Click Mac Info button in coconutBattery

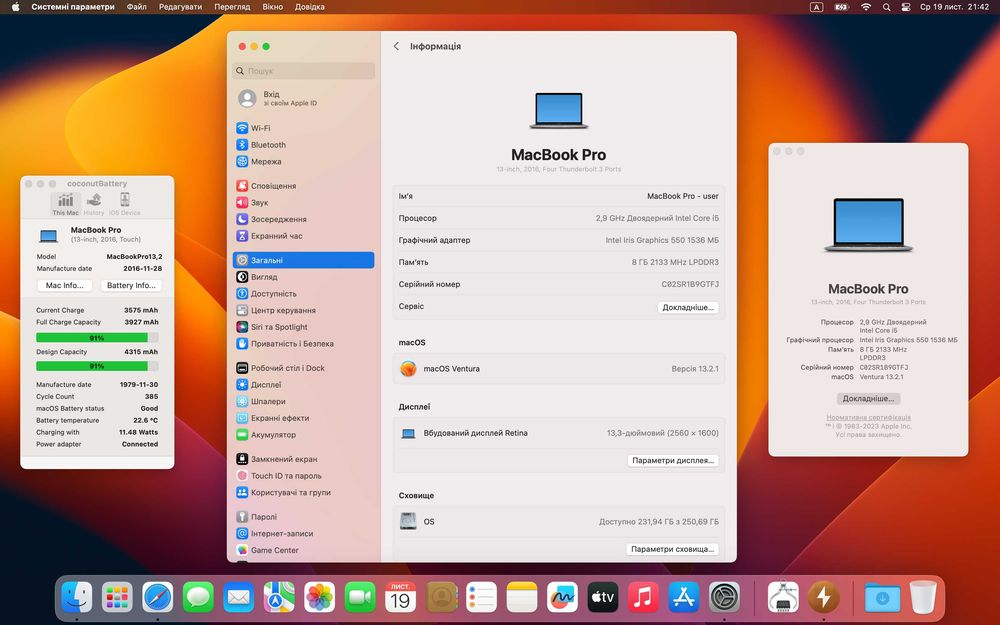[x=64, y=286]
